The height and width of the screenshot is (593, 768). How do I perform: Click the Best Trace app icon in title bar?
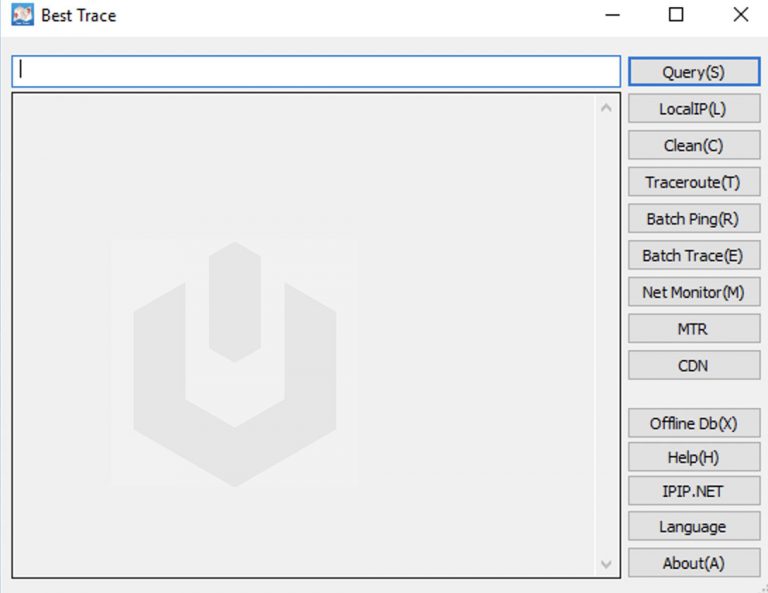(x=22, y=15)
